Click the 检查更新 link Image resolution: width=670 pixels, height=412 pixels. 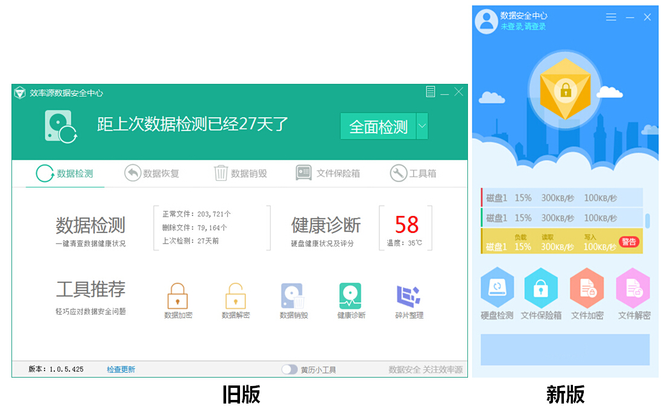click(121, 370)
